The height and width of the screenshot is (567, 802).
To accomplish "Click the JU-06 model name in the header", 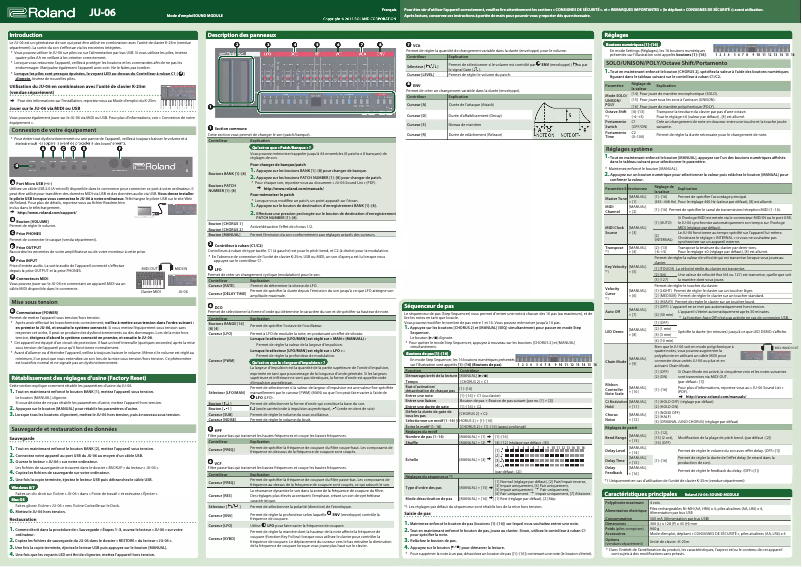I will [102, 12].
